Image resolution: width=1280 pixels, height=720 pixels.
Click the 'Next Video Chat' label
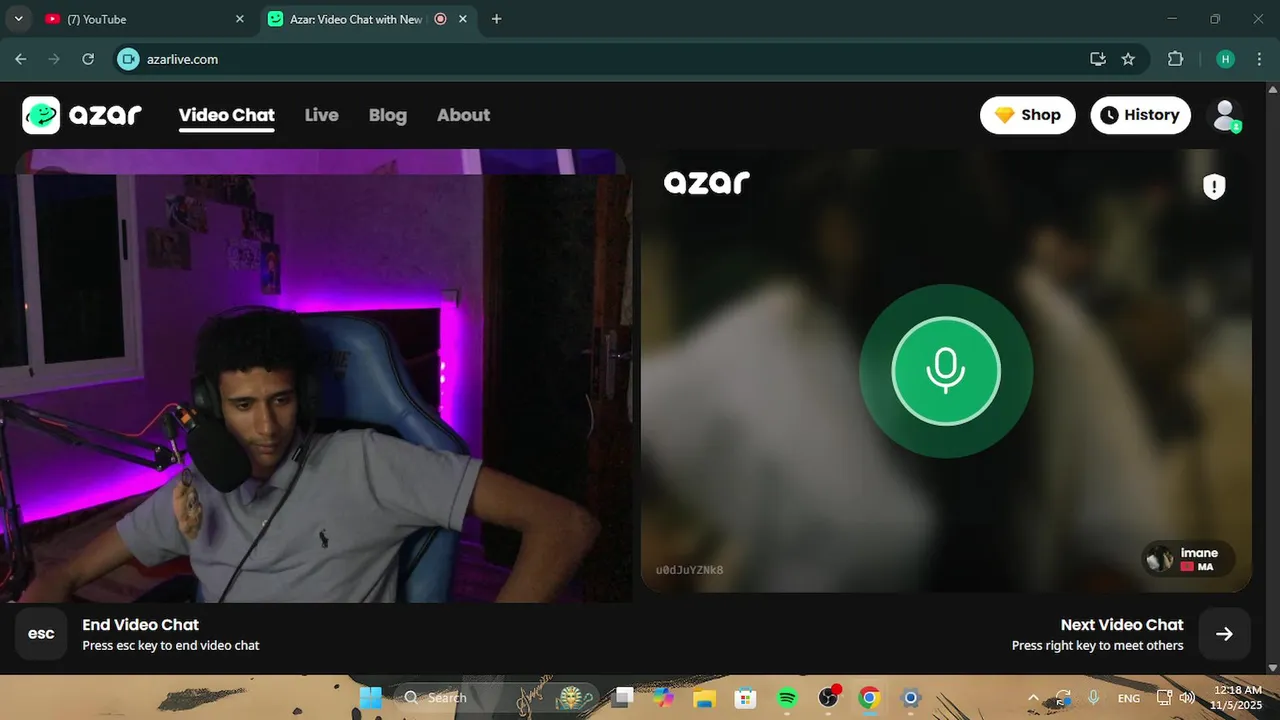(x=1122, y=625)
